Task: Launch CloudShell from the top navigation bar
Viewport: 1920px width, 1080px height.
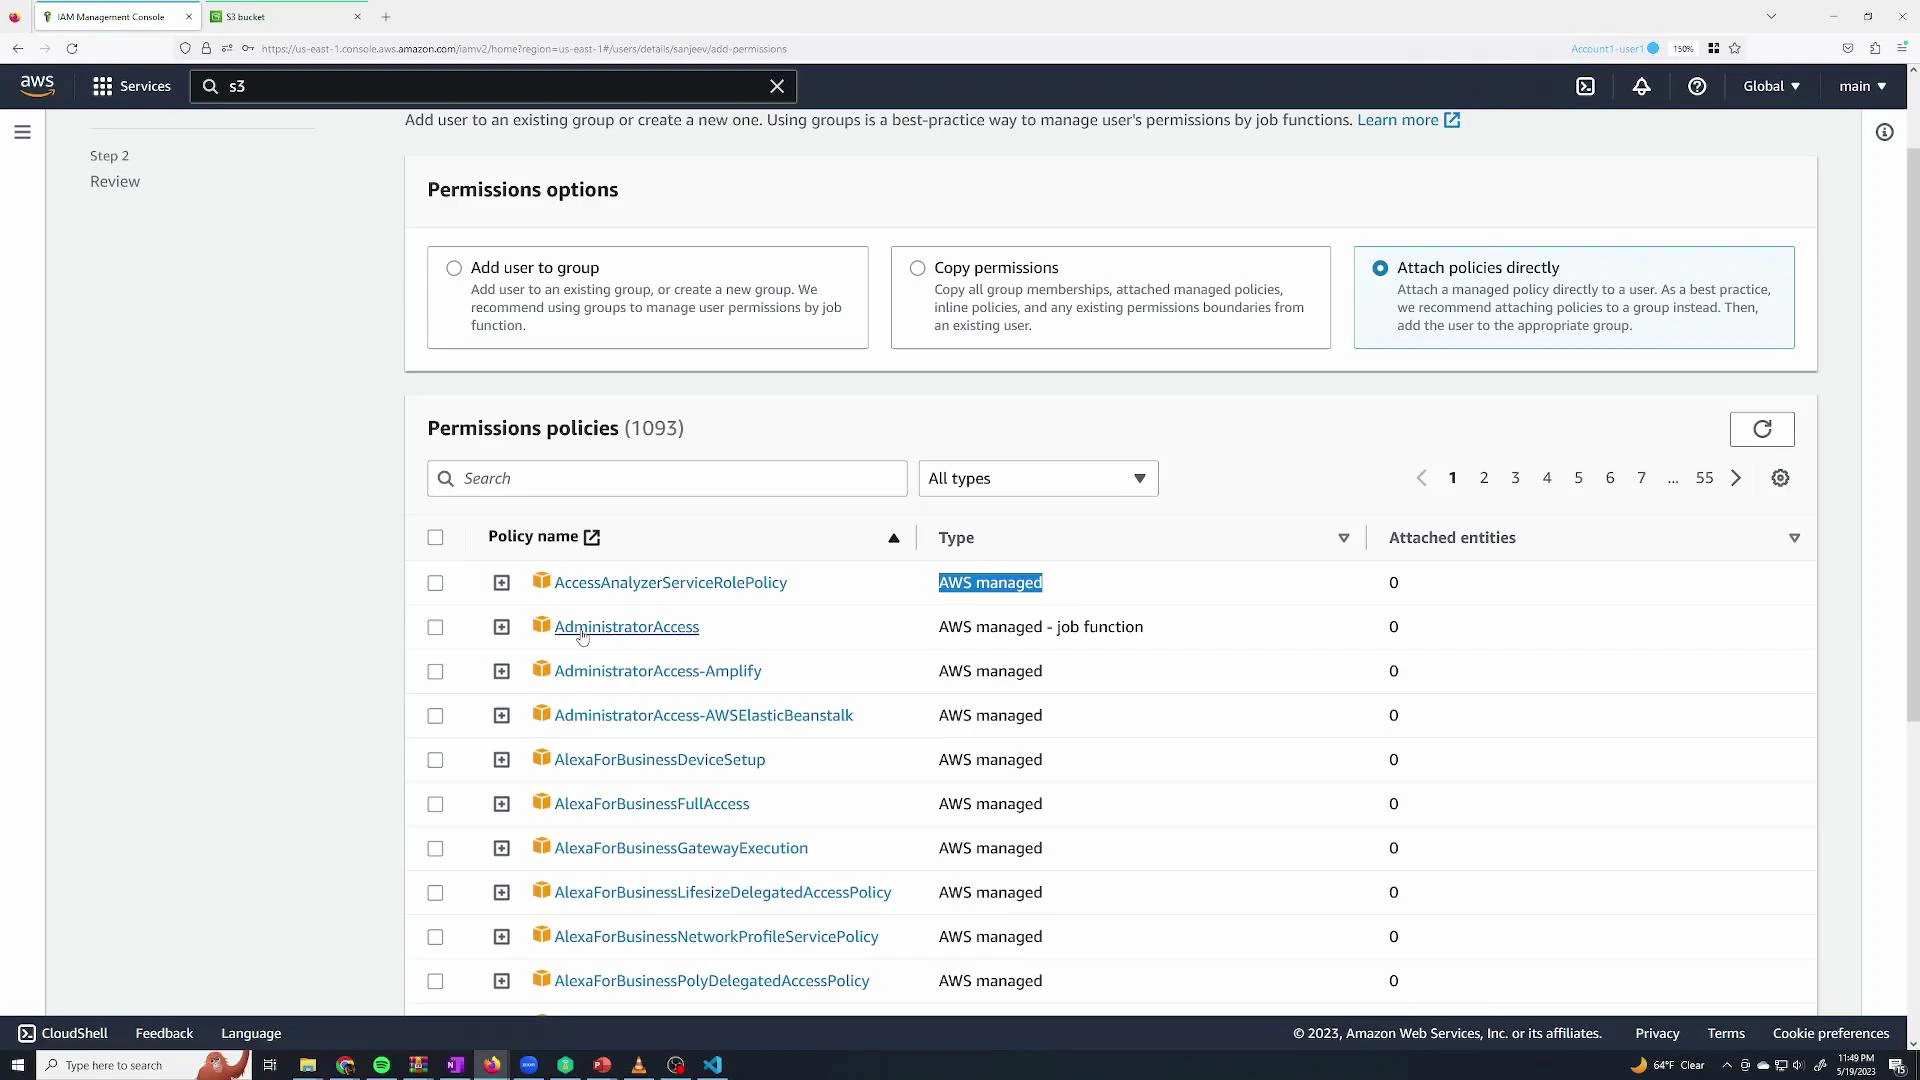Action: tap(1586, 86)
